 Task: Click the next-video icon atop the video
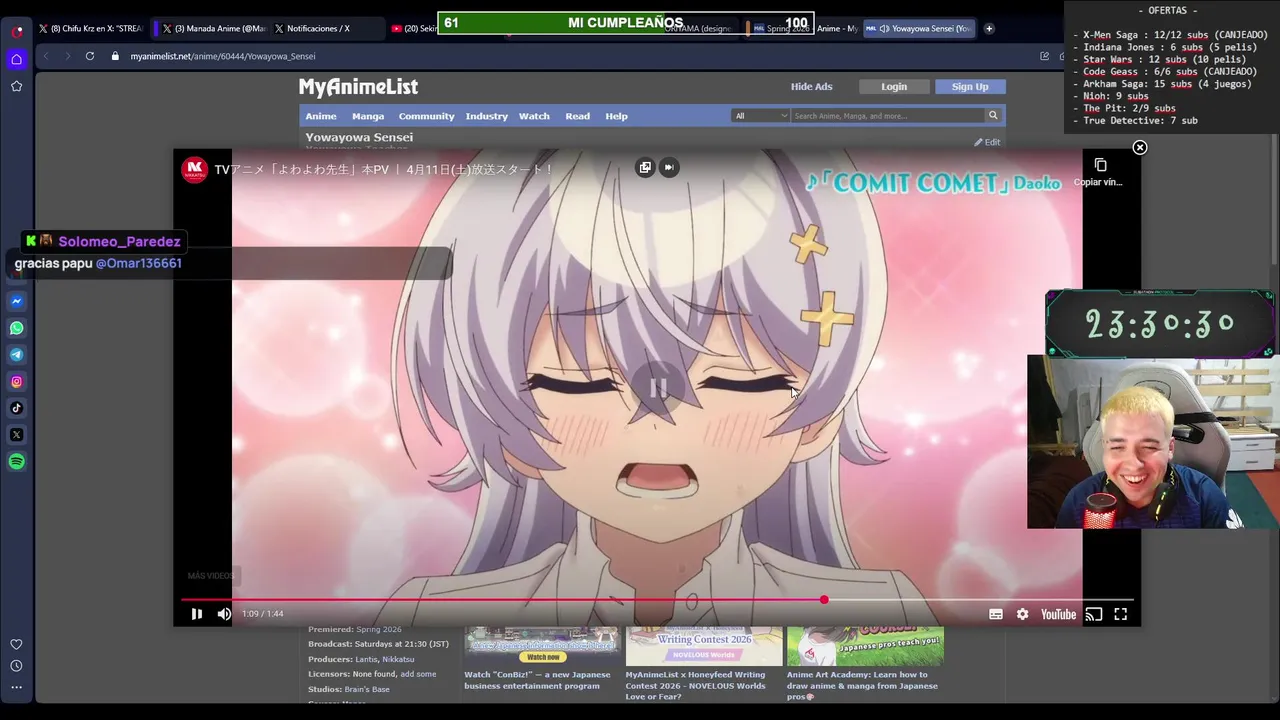[669, 167]
